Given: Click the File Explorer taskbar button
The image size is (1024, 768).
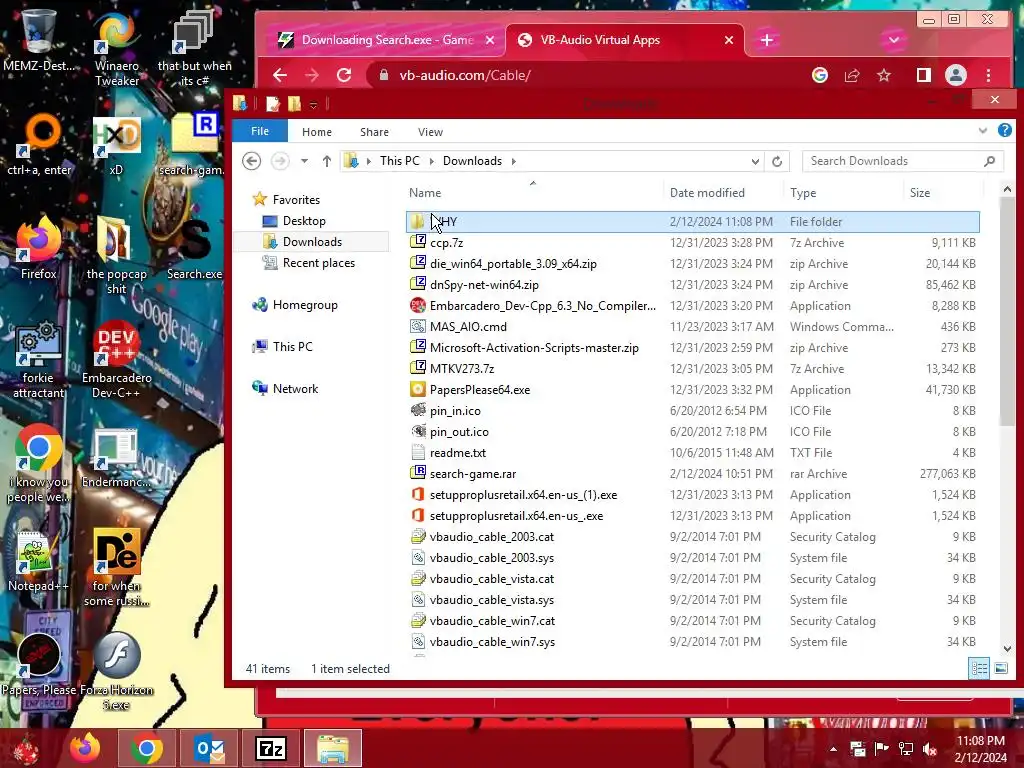Looking at the screenshot, I should pyautogui.click(x=332, y=748).
